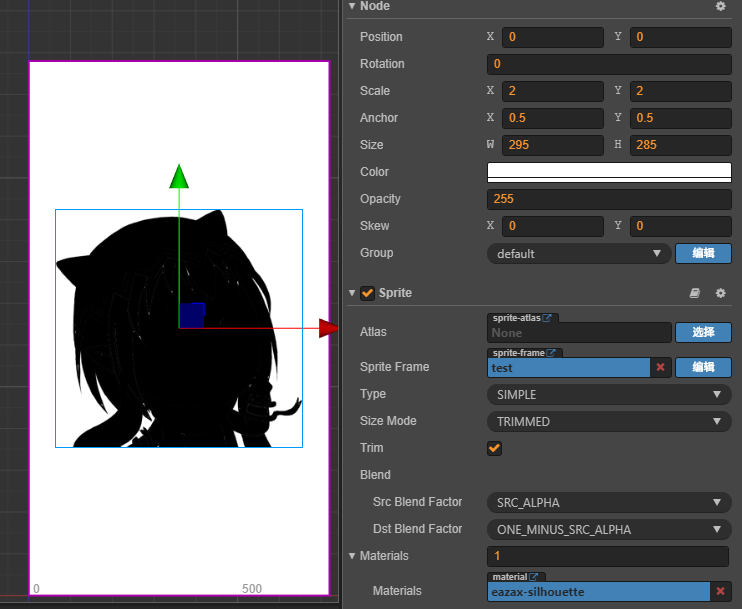This screenshot has height=609, width=742.
Task: Collapse the Sprite section
Action: tap(352, 293)
